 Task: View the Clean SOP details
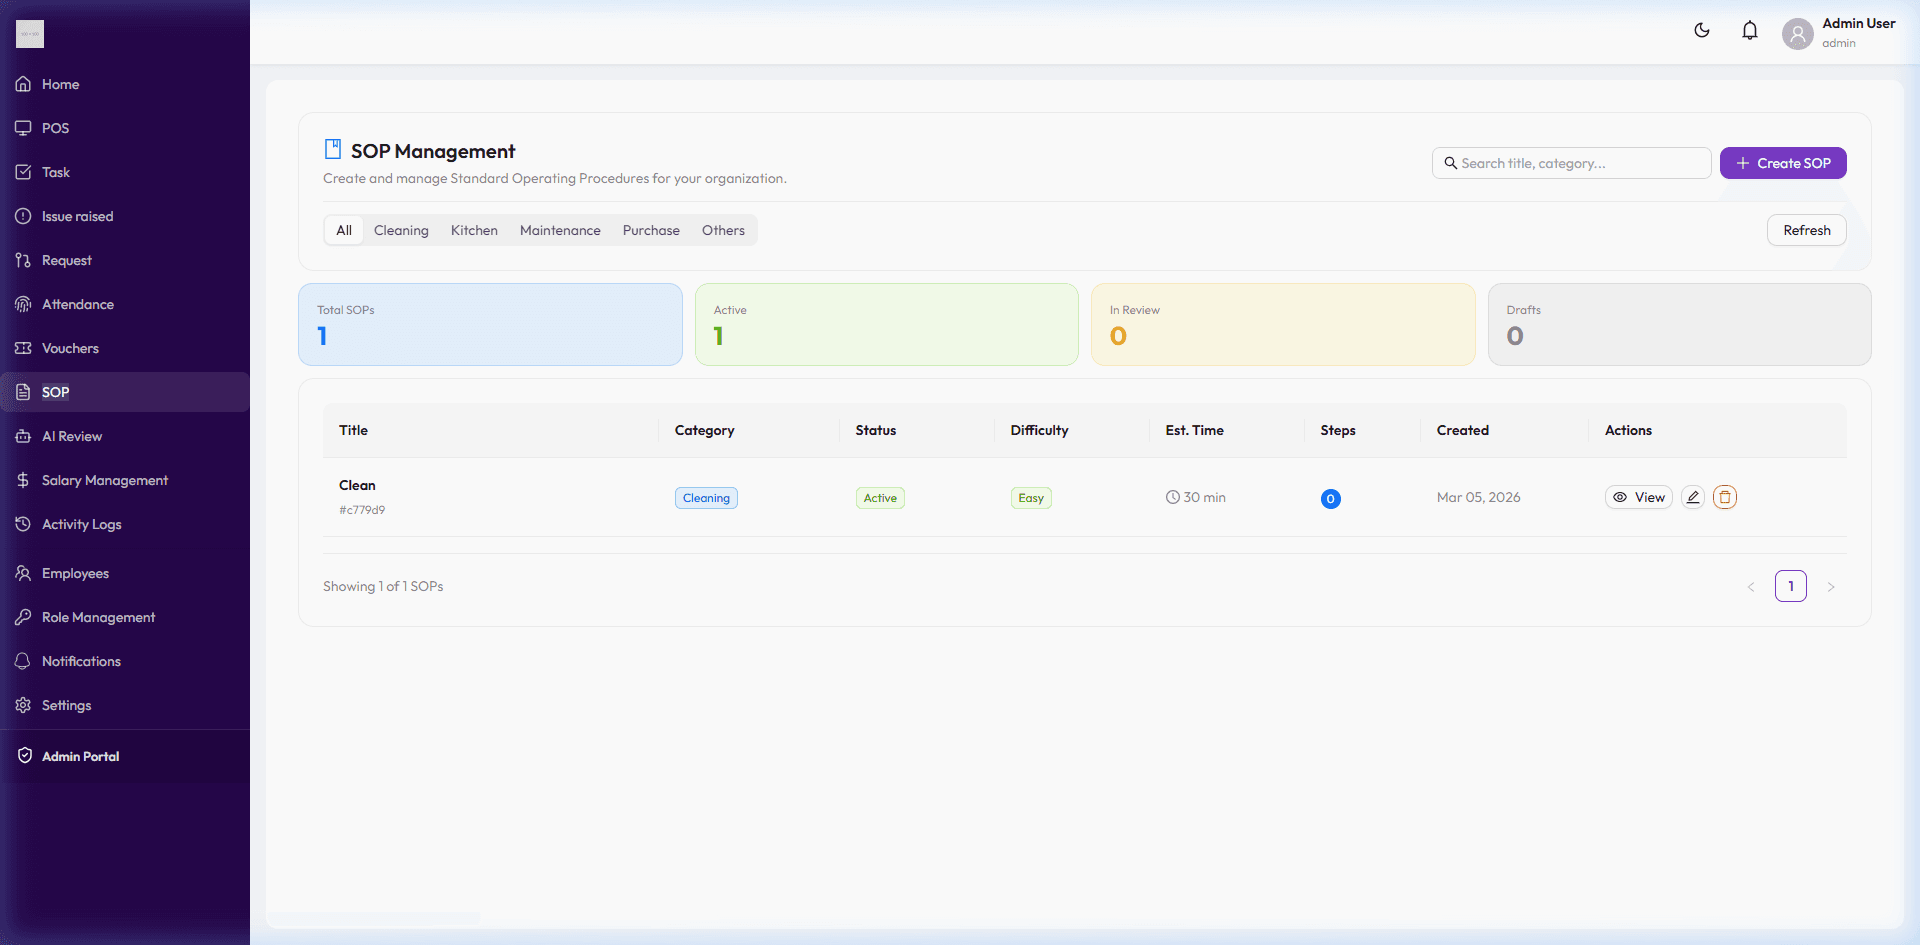(1638, 497)
